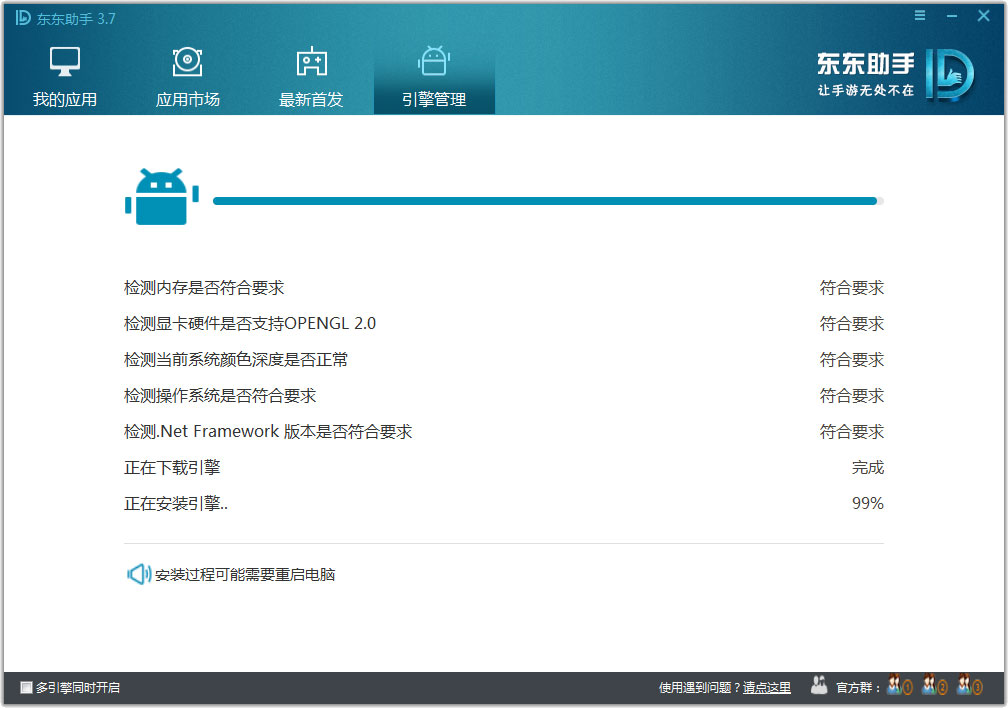Image resolution: width=1008 pixels, height=708 pixels.
Task: Click the engine install progress bar
Action: 548,201
